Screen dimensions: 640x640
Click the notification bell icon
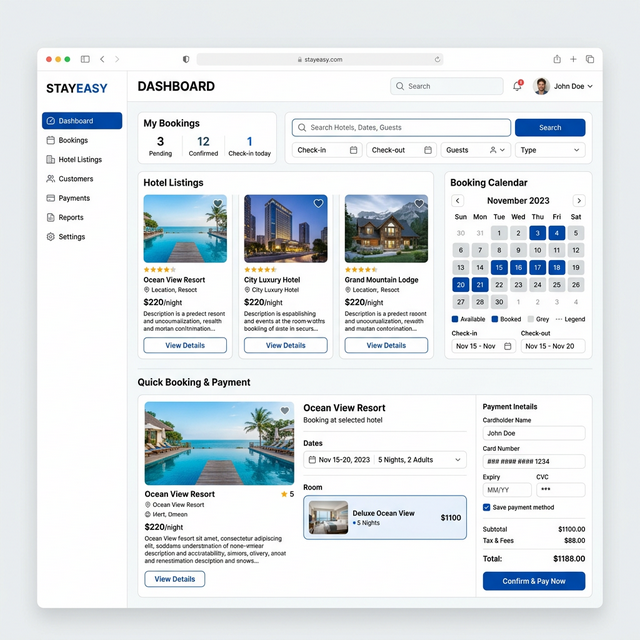pos(517,86)
